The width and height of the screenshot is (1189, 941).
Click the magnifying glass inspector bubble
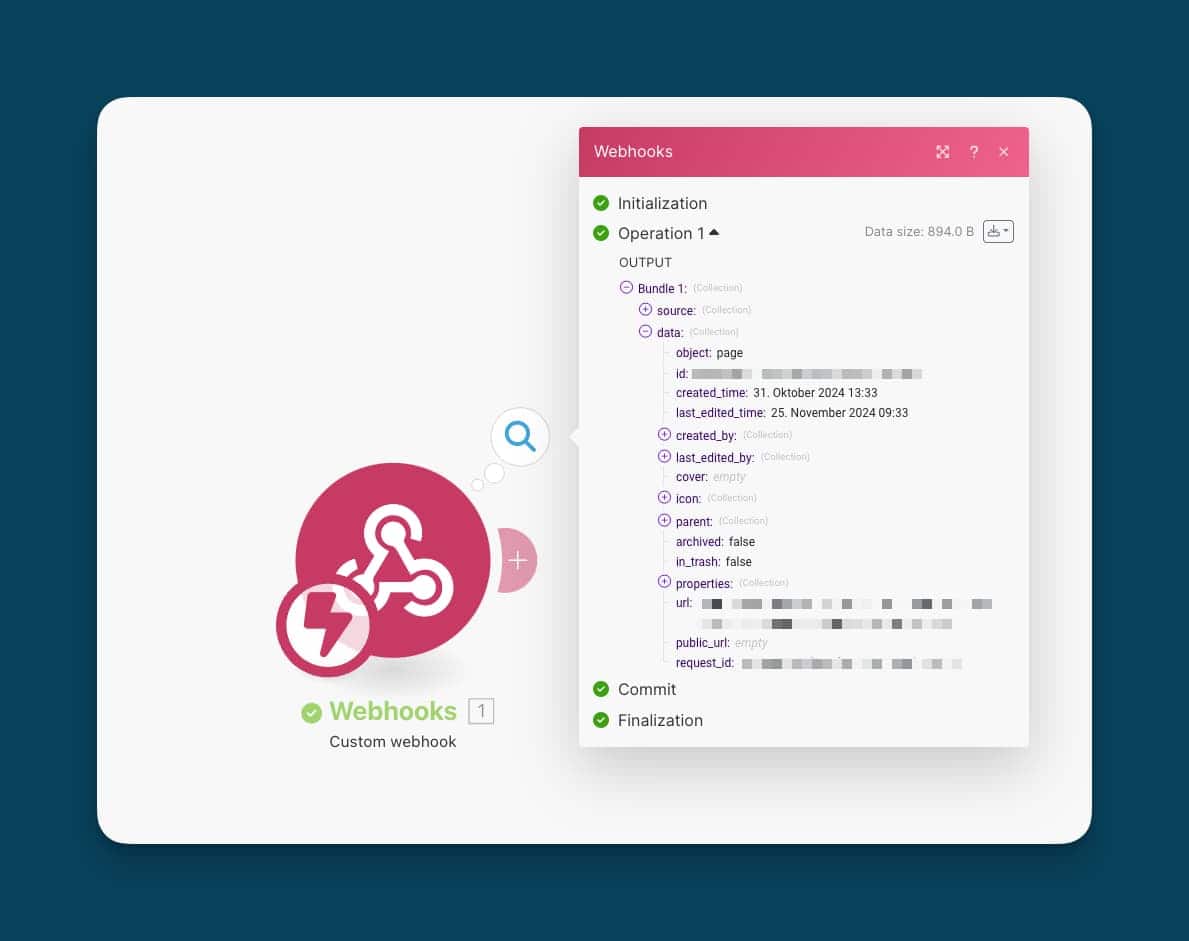tap(520, 437)
